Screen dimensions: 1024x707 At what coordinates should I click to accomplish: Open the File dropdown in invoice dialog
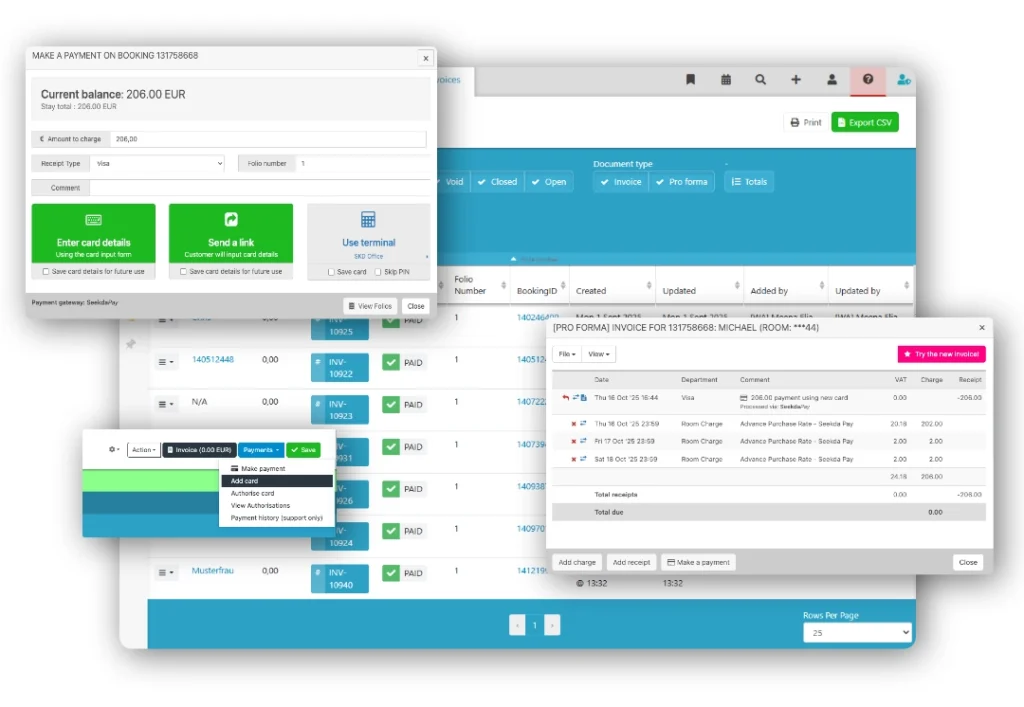click(566, 354)
